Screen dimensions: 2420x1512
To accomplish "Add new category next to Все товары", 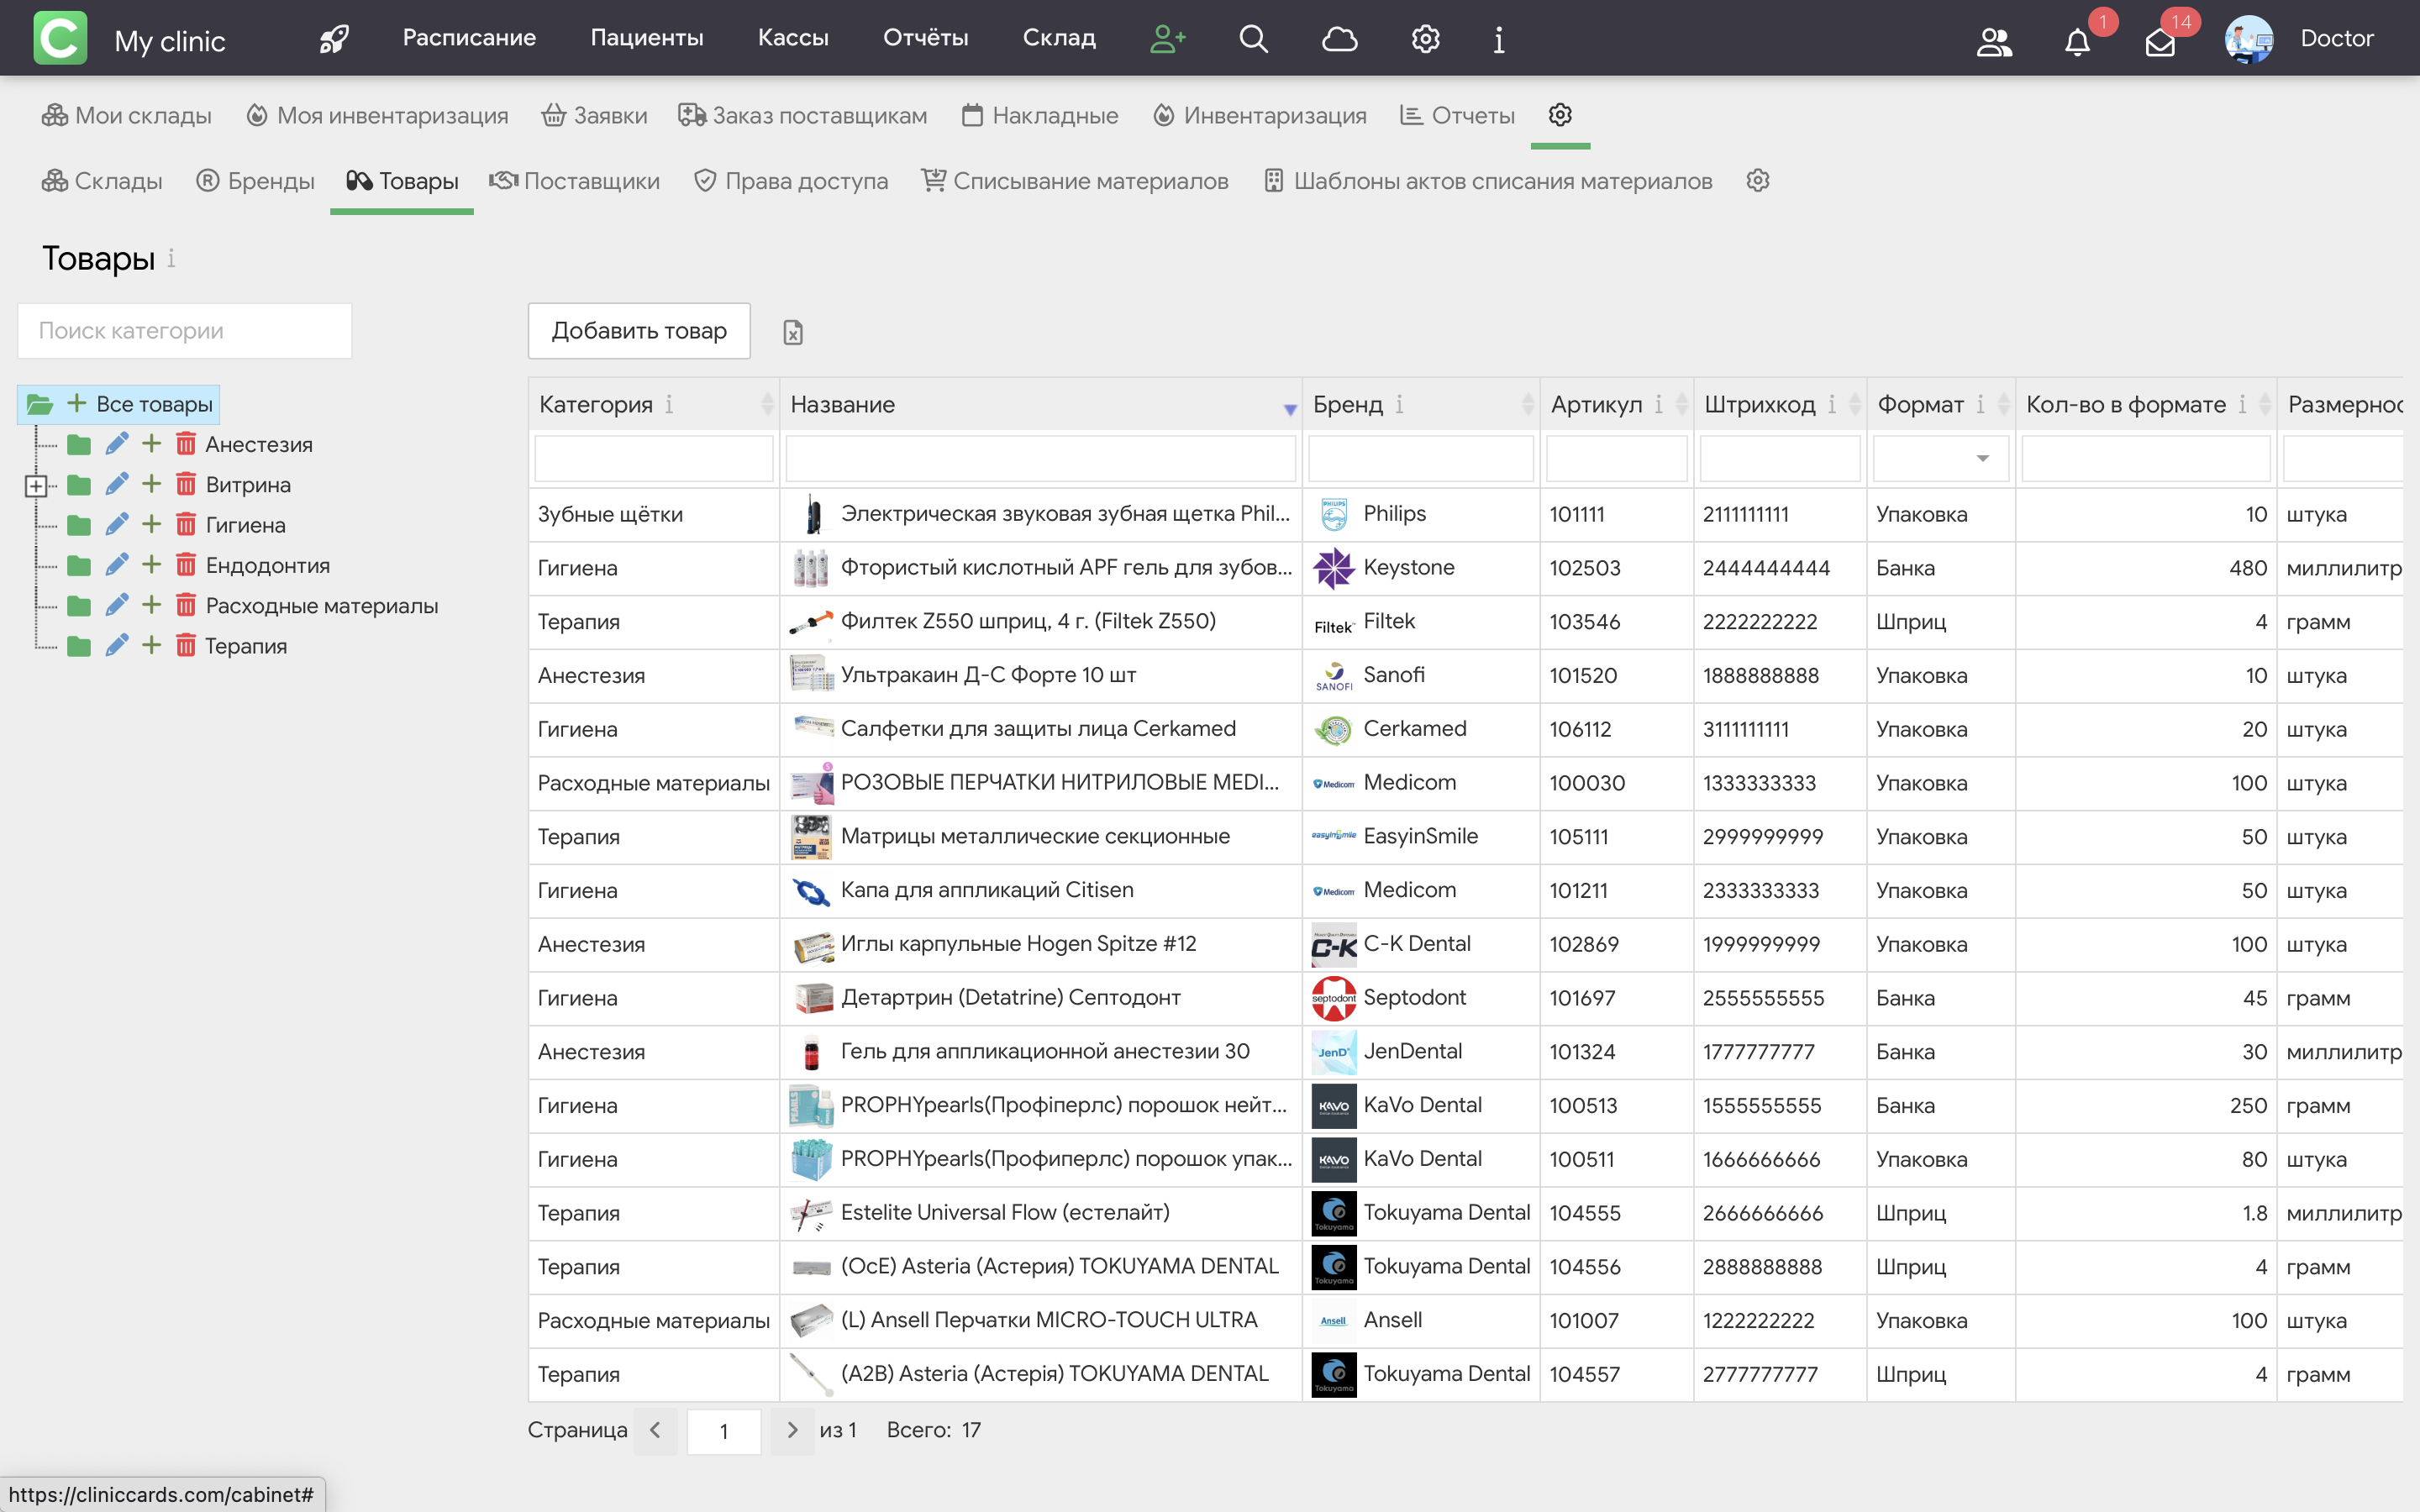I will pos(76,403).
